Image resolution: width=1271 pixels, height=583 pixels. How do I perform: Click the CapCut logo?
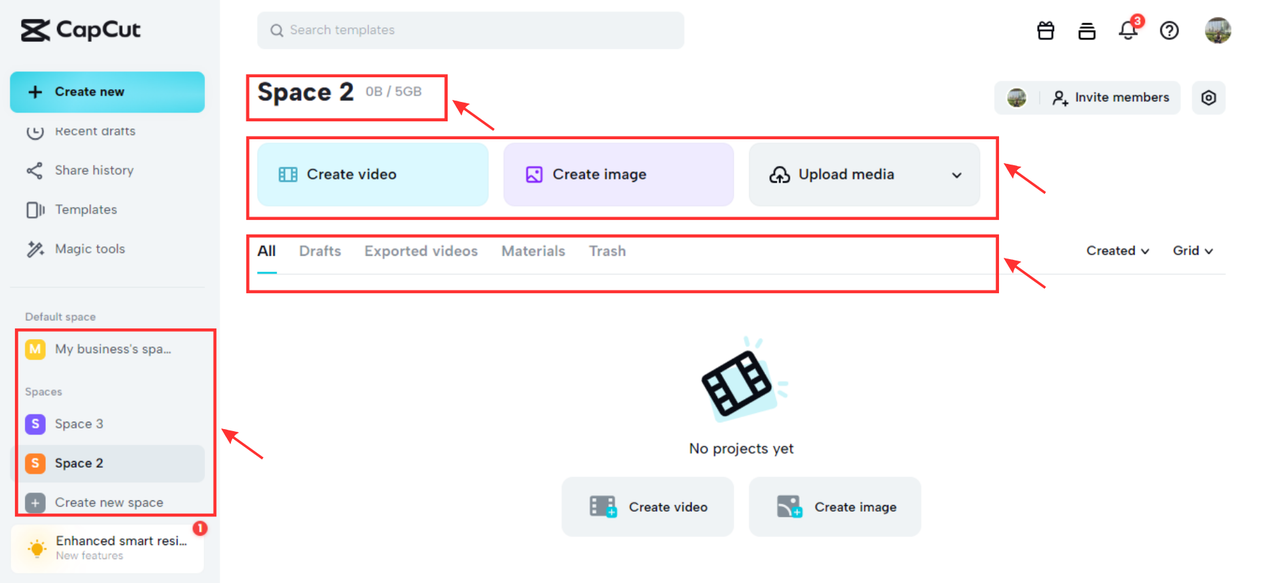pos(80,30)
